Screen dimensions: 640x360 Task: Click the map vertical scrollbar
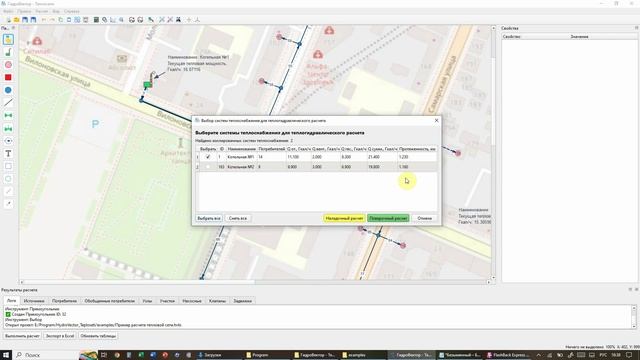(x=493, y=153)
